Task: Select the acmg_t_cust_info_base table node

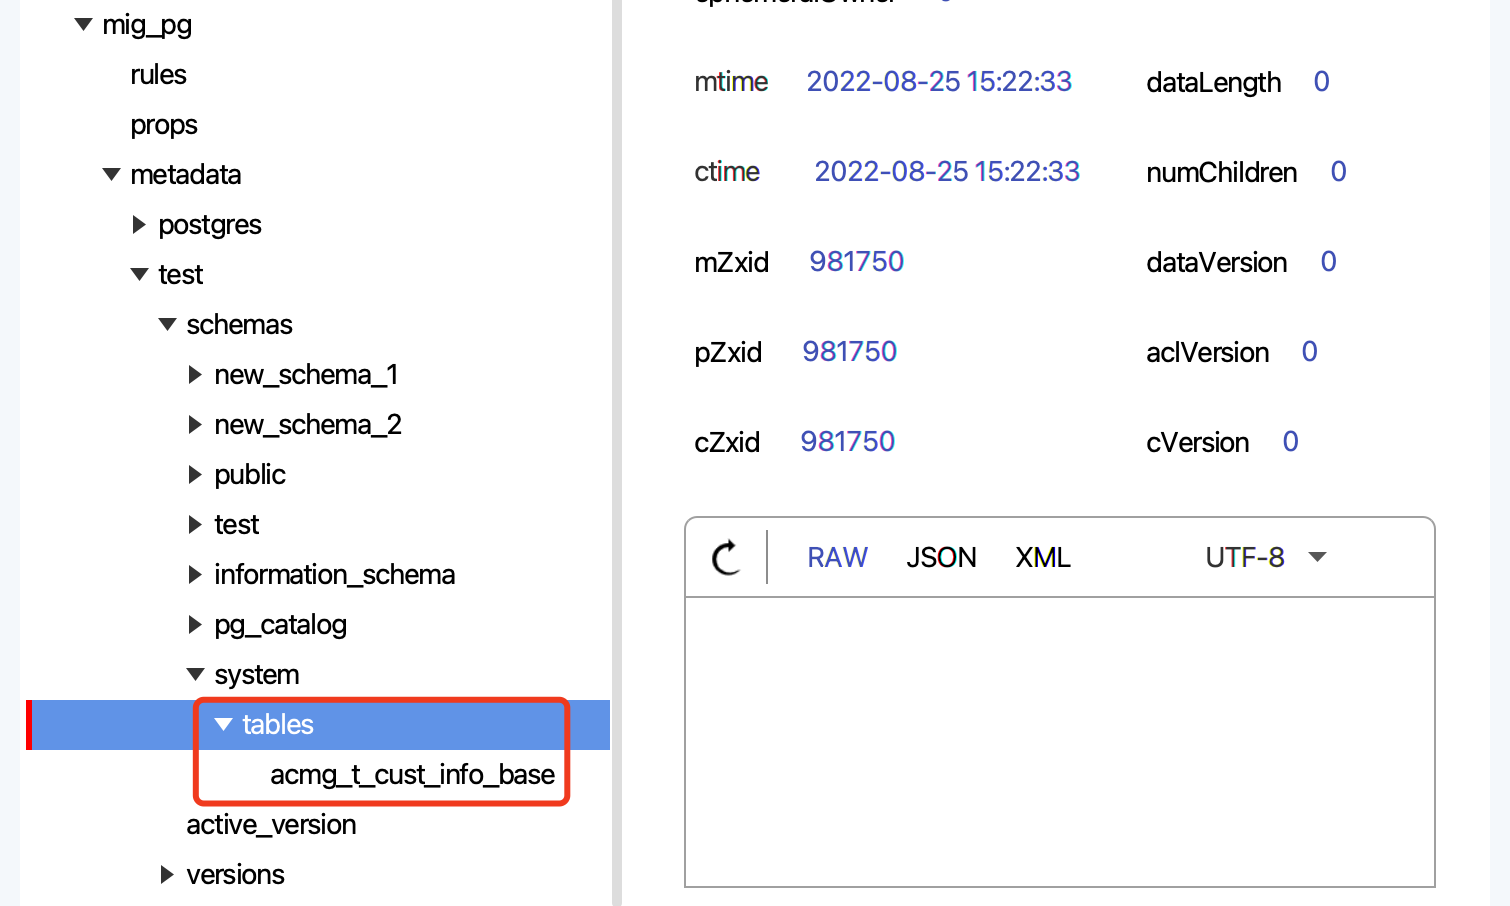Action: click(x=411, y=774)
